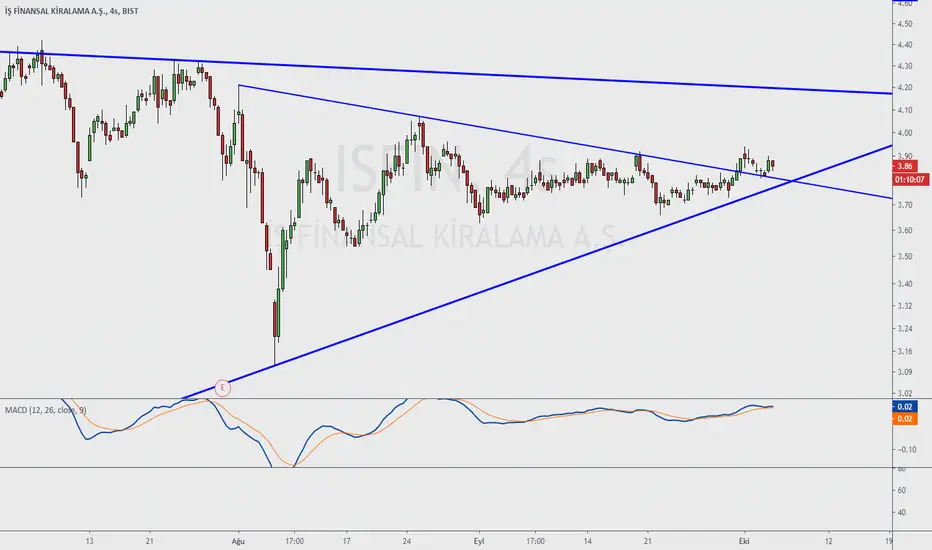Viewport: 932px width, 550px height.
Task: Click the 4.50 price axis label
Action: coord(905,24)
